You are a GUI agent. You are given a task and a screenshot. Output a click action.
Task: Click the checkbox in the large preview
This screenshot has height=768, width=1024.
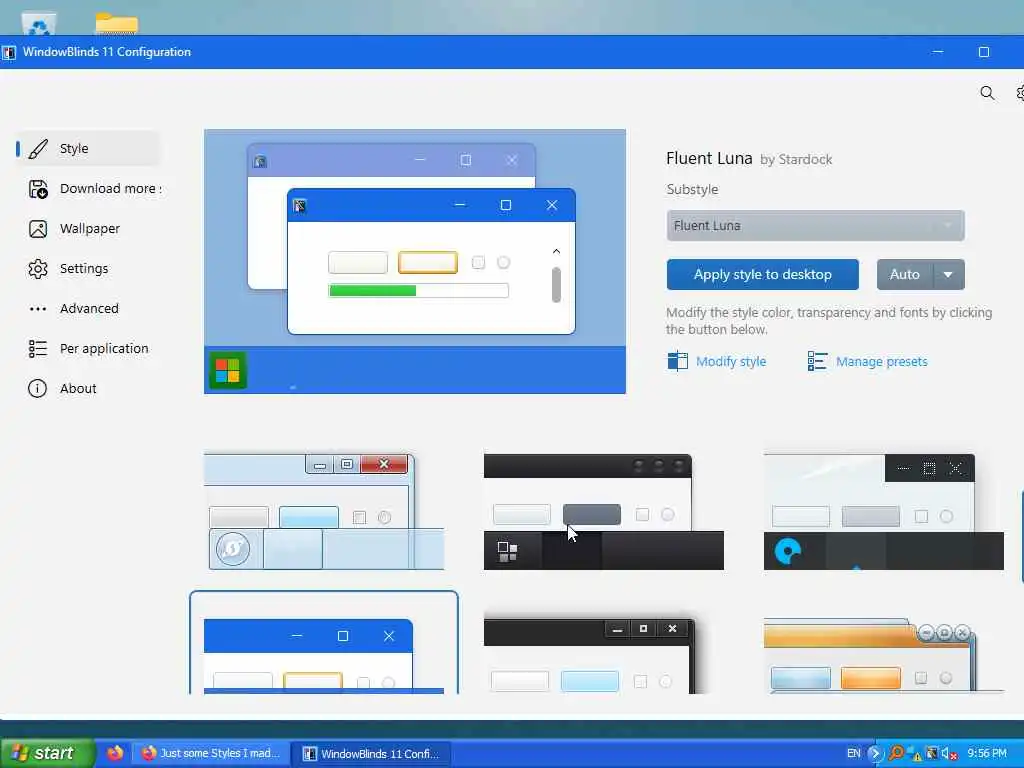(x=479, y=263)
